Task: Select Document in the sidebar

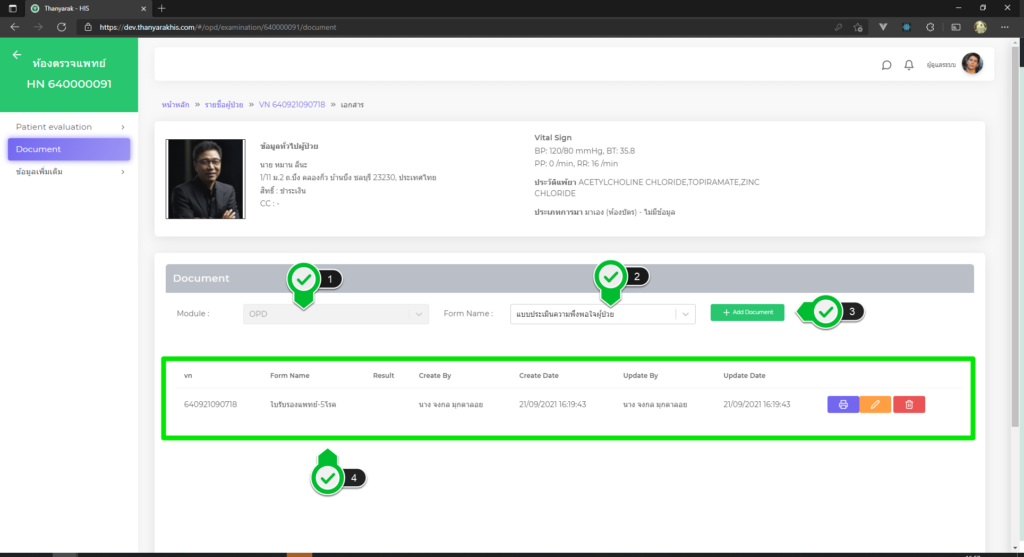Action: point(69,149)
